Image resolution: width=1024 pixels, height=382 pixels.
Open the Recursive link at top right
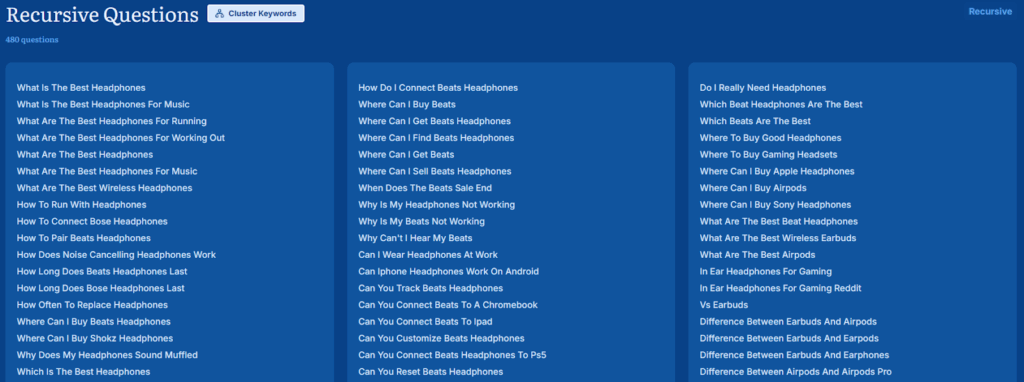pyautogui.click(x=990, y=11)
